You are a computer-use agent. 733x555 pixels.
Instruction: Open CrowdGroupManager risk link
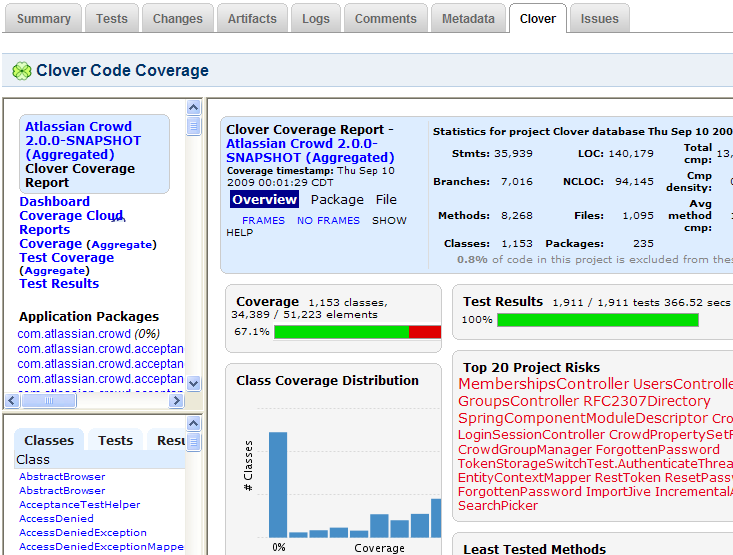[x=525, y=450]
